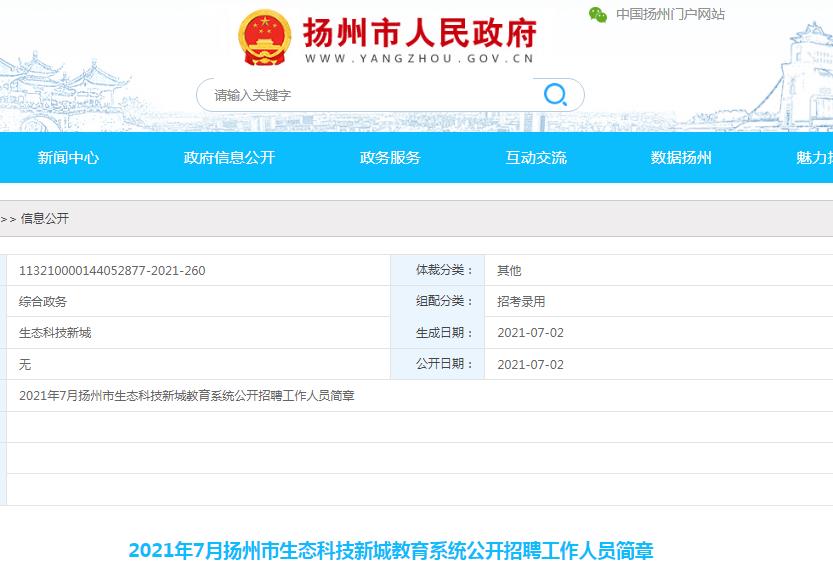Click the national emblem logo
Screen dimensions: 833x574
265,38
